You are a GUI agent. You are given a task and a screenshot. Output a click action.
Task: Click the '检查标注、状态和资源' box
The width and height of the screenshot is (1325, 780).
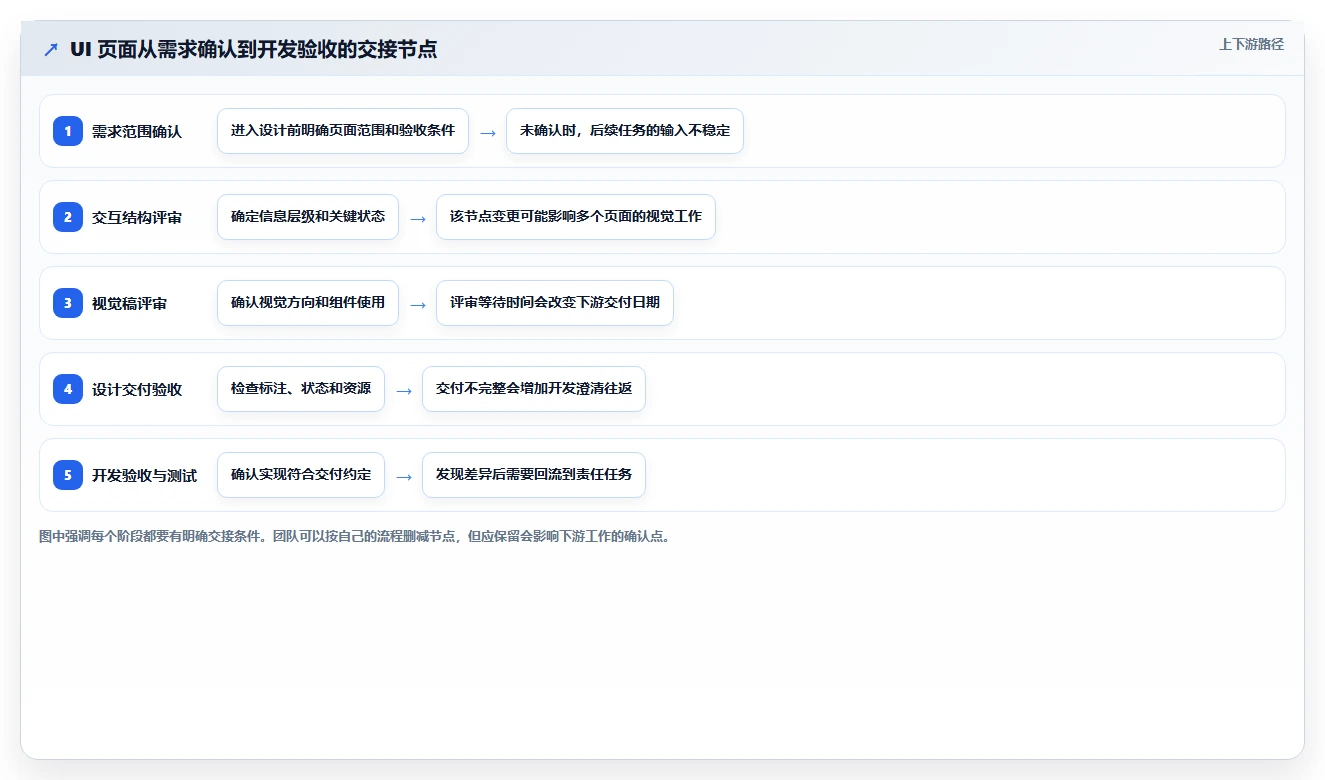(x=301, y=389)
